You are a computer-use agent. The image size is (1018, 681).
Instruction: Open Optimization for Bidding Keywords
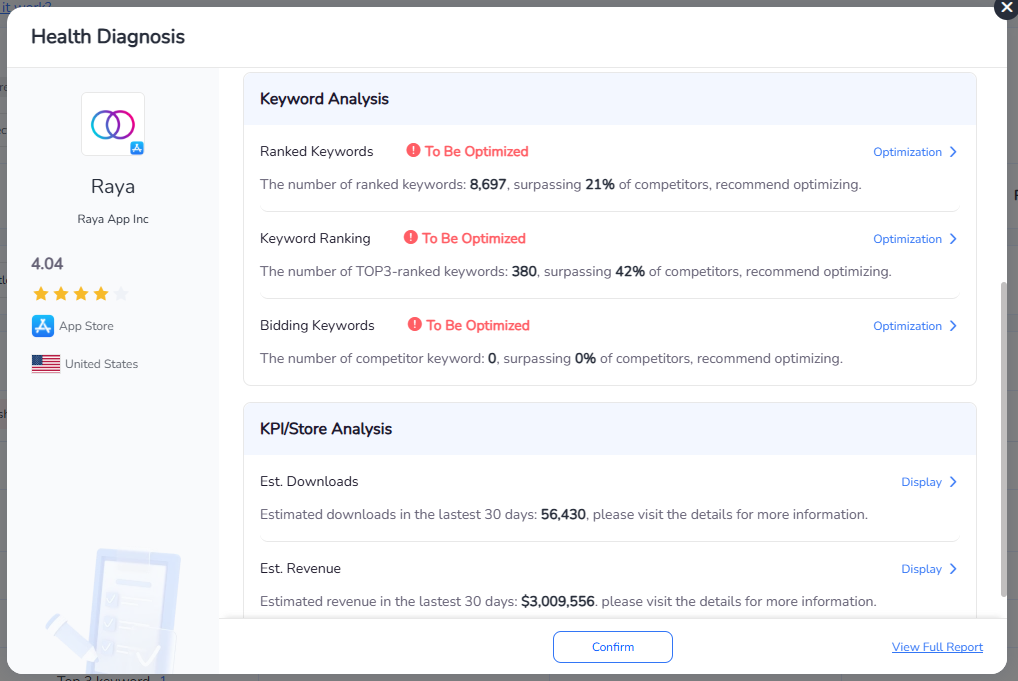tap(914, 326)
